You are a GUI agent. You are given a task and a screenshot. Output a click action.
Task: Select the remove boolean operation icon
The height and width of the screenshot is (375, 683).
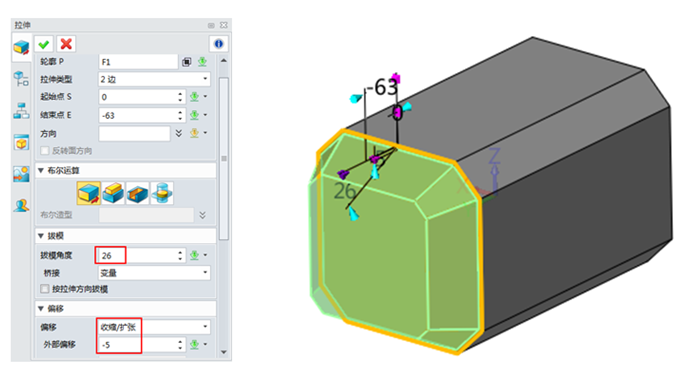[138, 193]
